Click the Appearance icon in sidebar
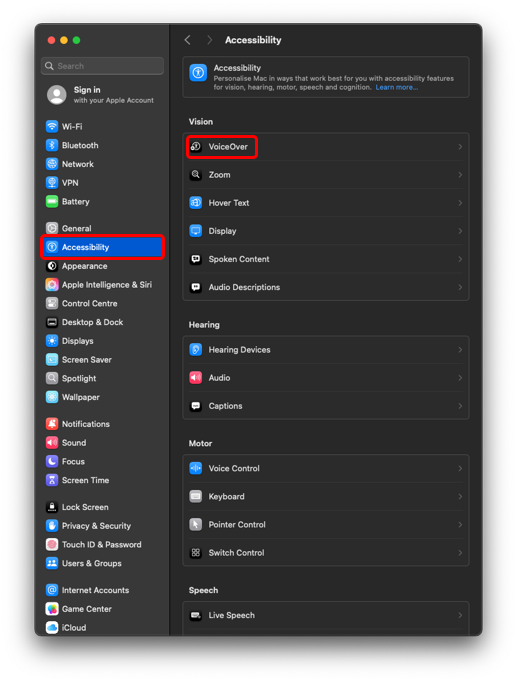This screenshot has height=682, width=517. [x=52, y=266]
